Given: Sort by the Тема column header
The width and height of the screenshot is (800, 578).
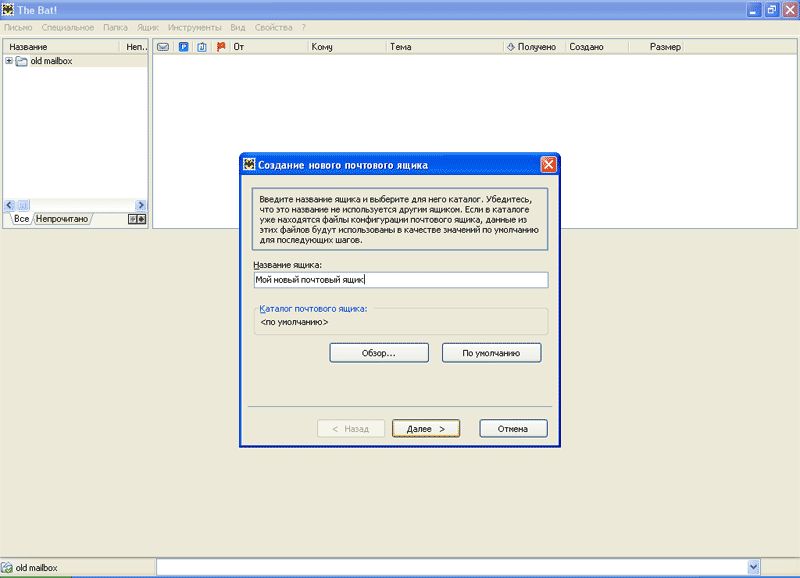Looking at the screenshot, I should click(x=445, y=47).
